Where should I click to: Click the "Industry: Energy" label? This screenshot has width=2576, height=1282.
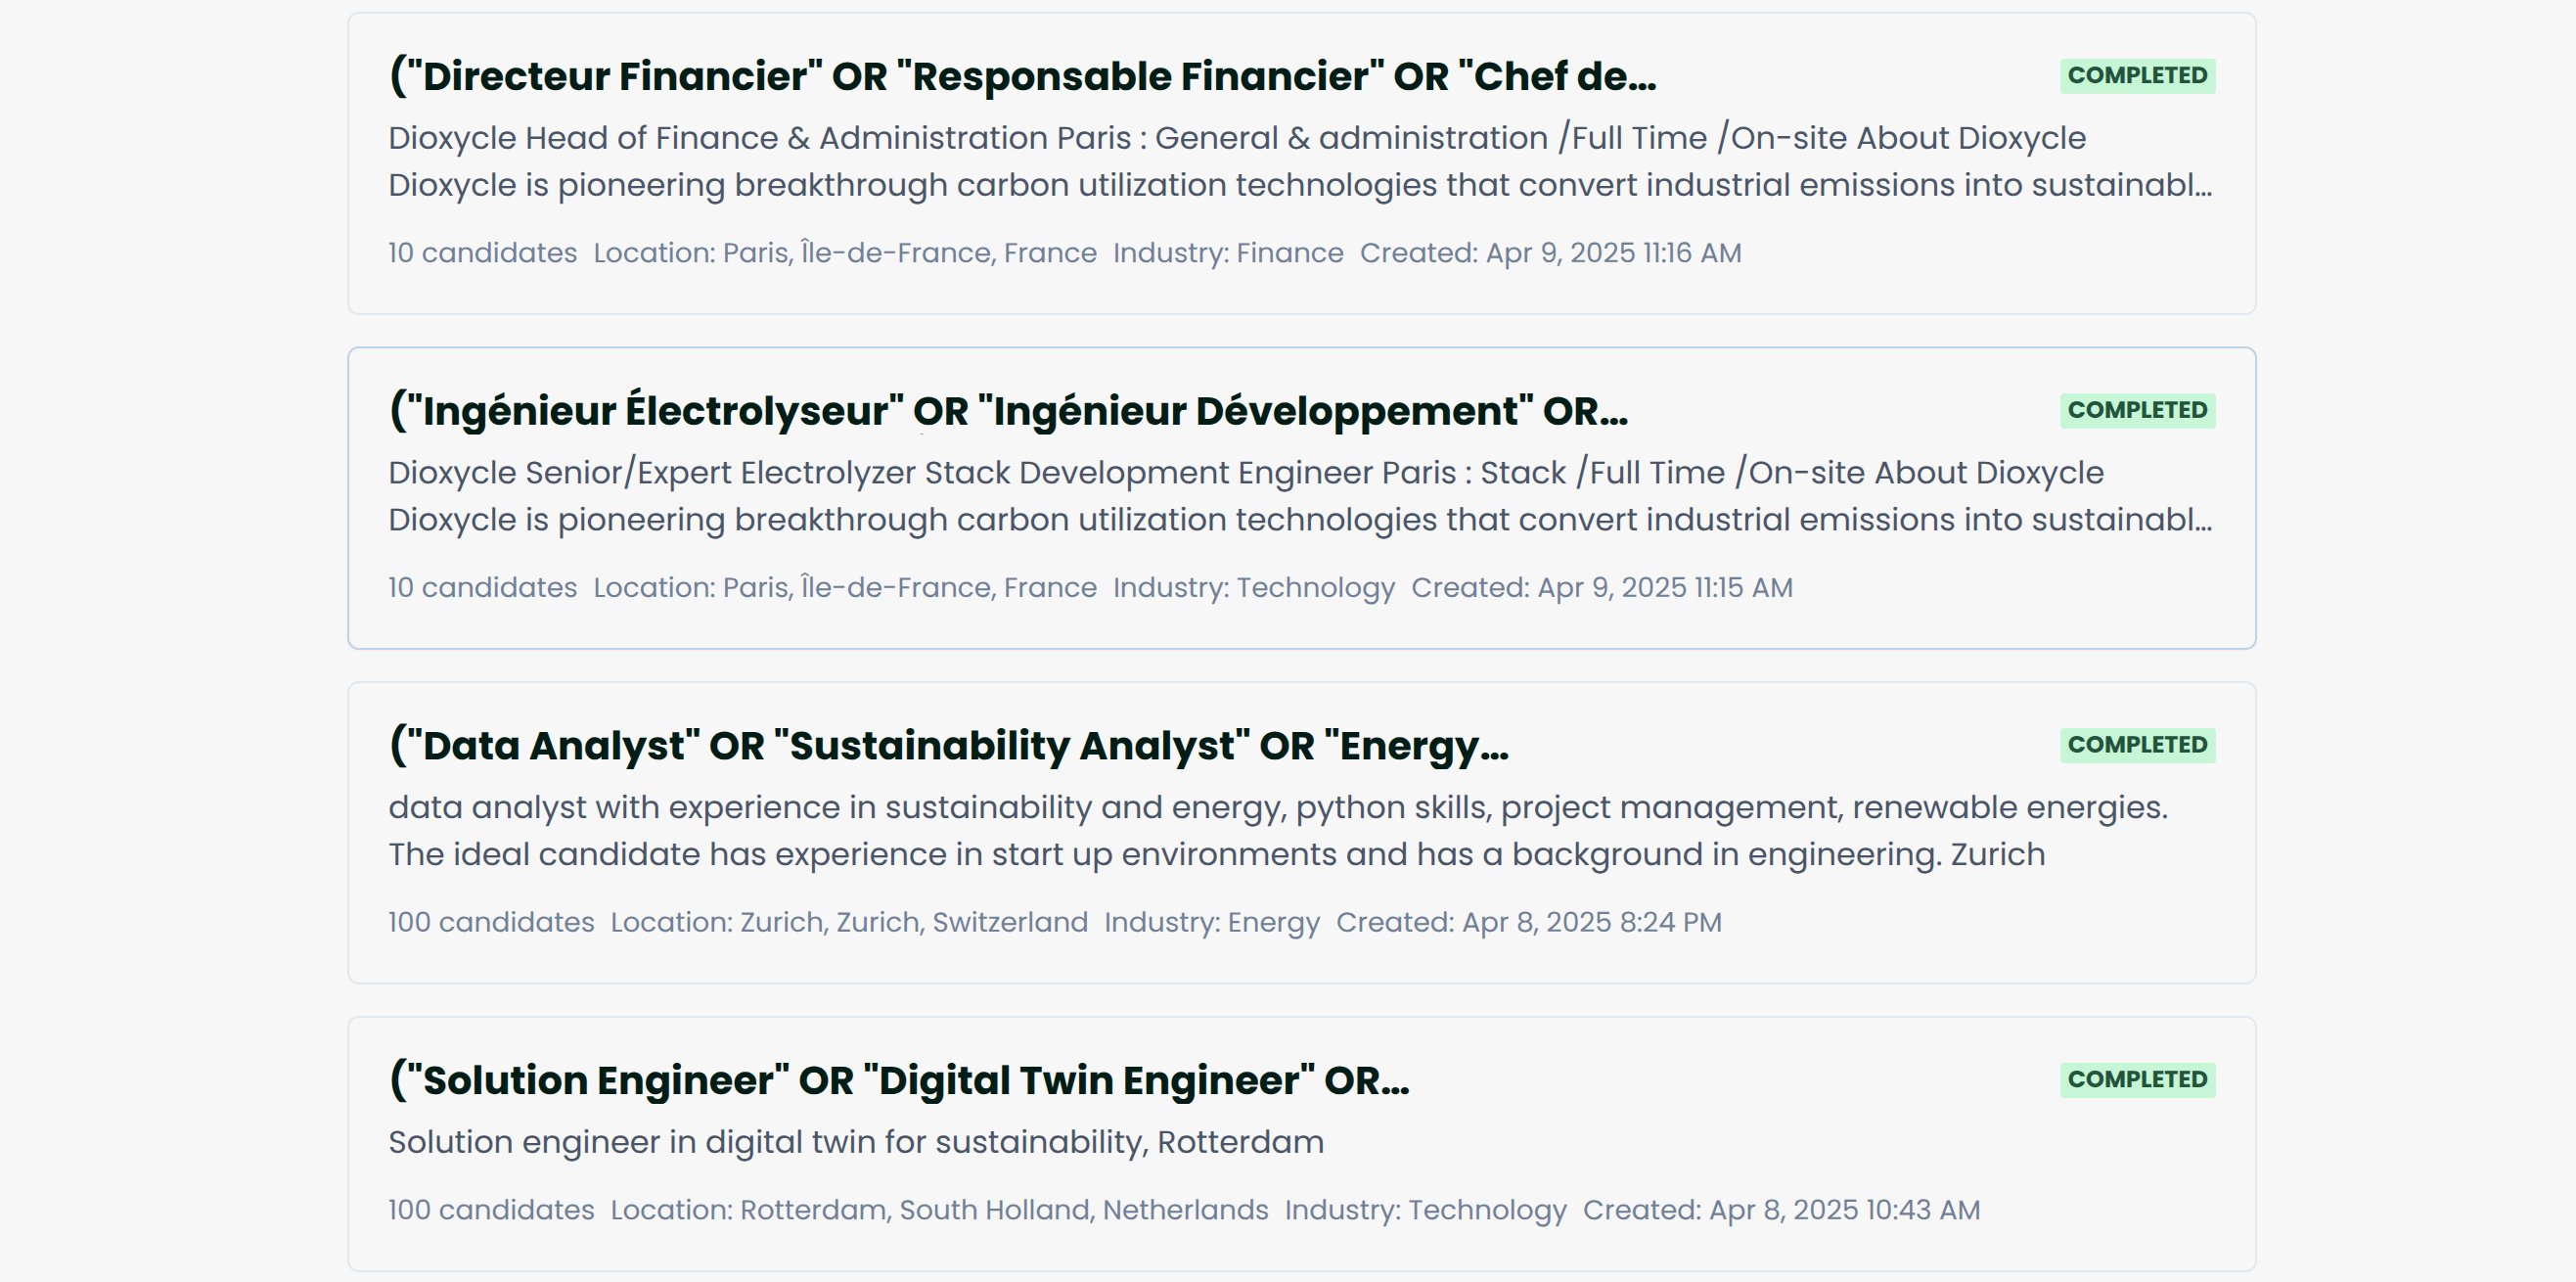1211,922
